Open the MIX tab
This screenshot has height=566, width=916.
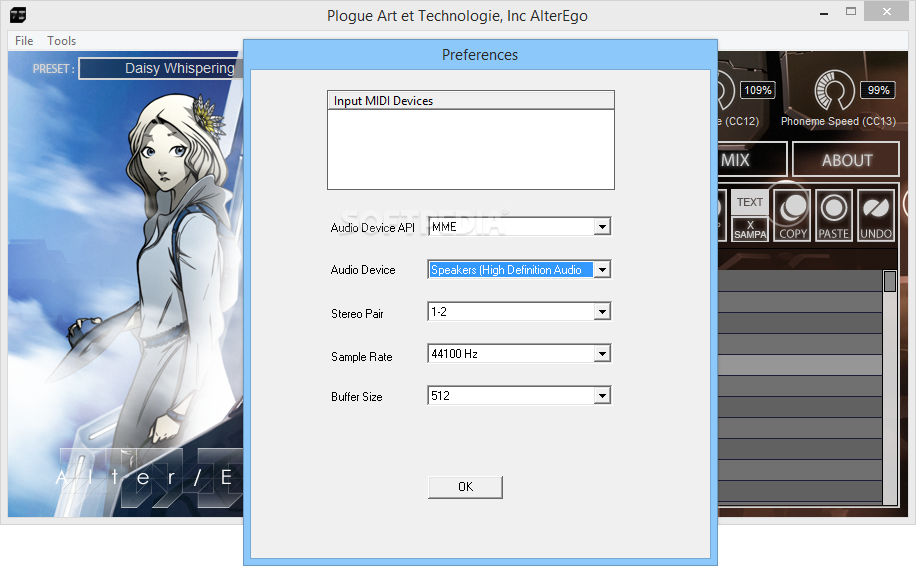click(752, 159)
